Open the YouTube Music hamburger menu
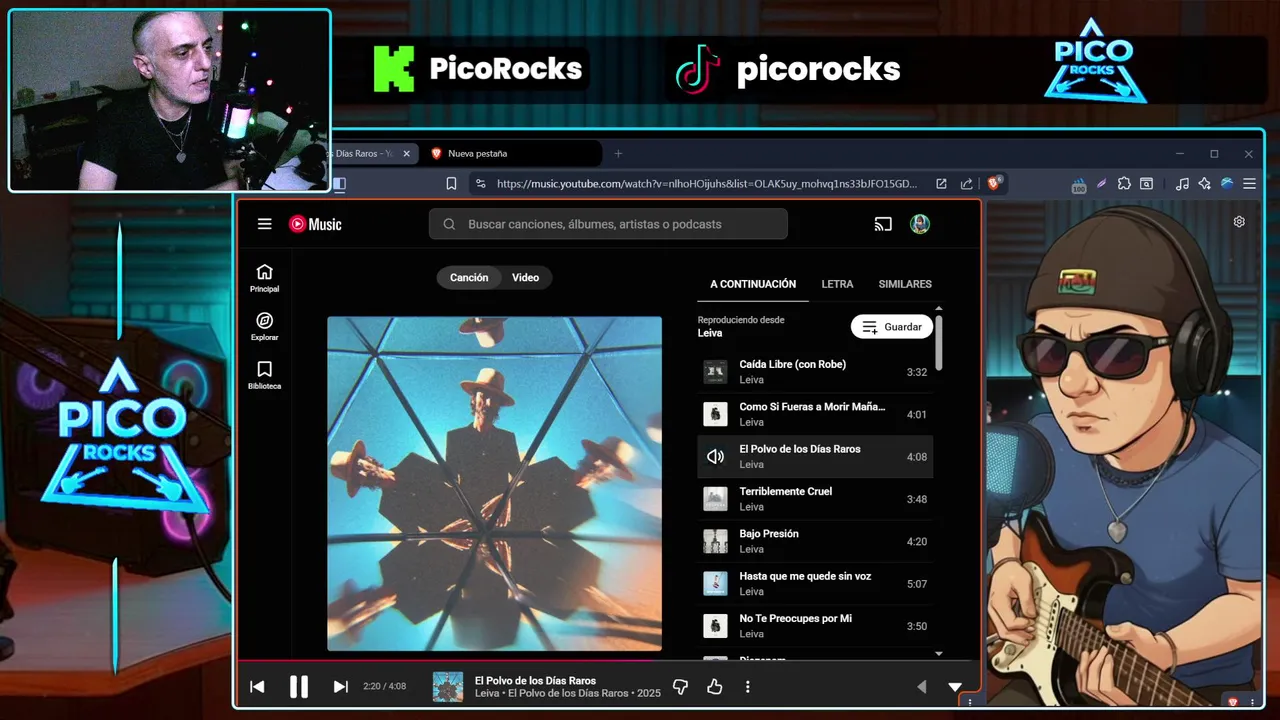The image size is (1280, 720). tap(264, 224)
